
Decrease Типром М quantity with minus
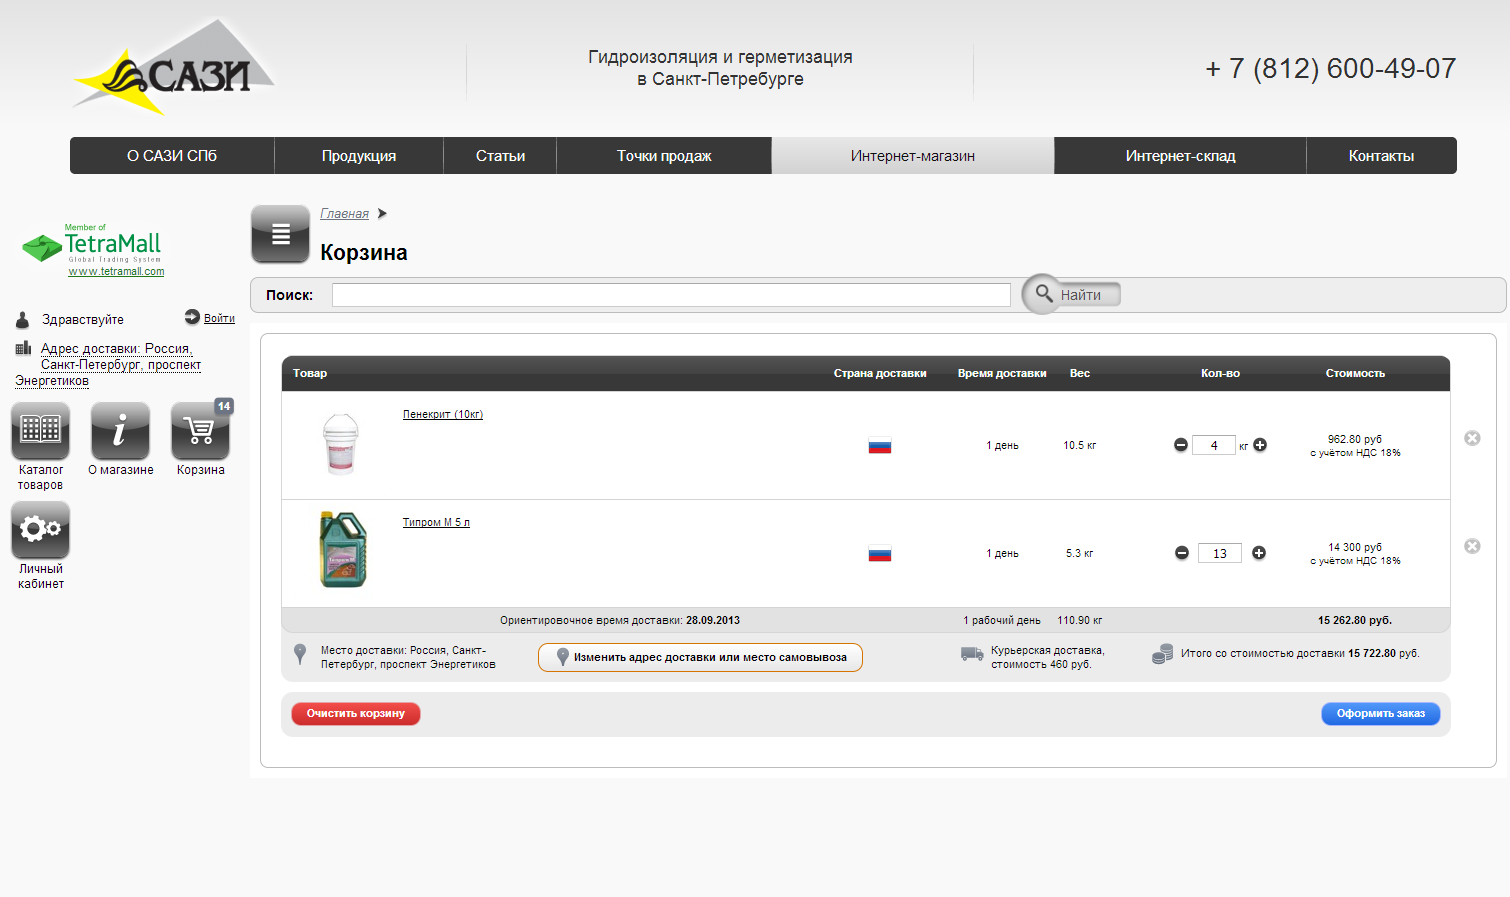(1181, 553)
